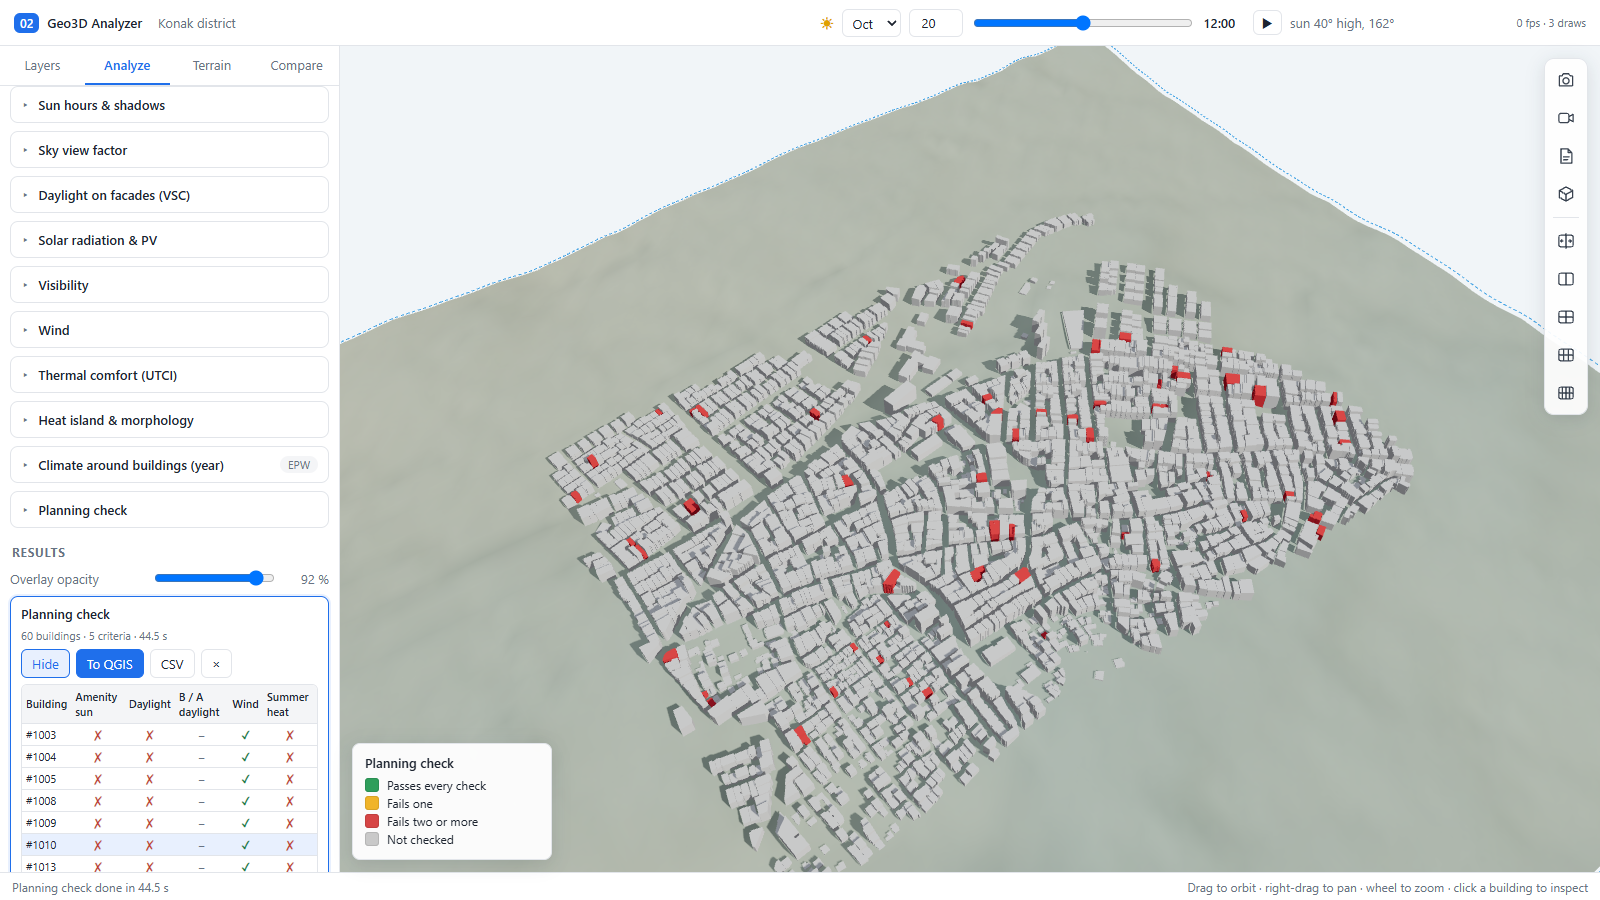Click the sun icon in top bar
The image size is (1600, 900).
(827, 23)
